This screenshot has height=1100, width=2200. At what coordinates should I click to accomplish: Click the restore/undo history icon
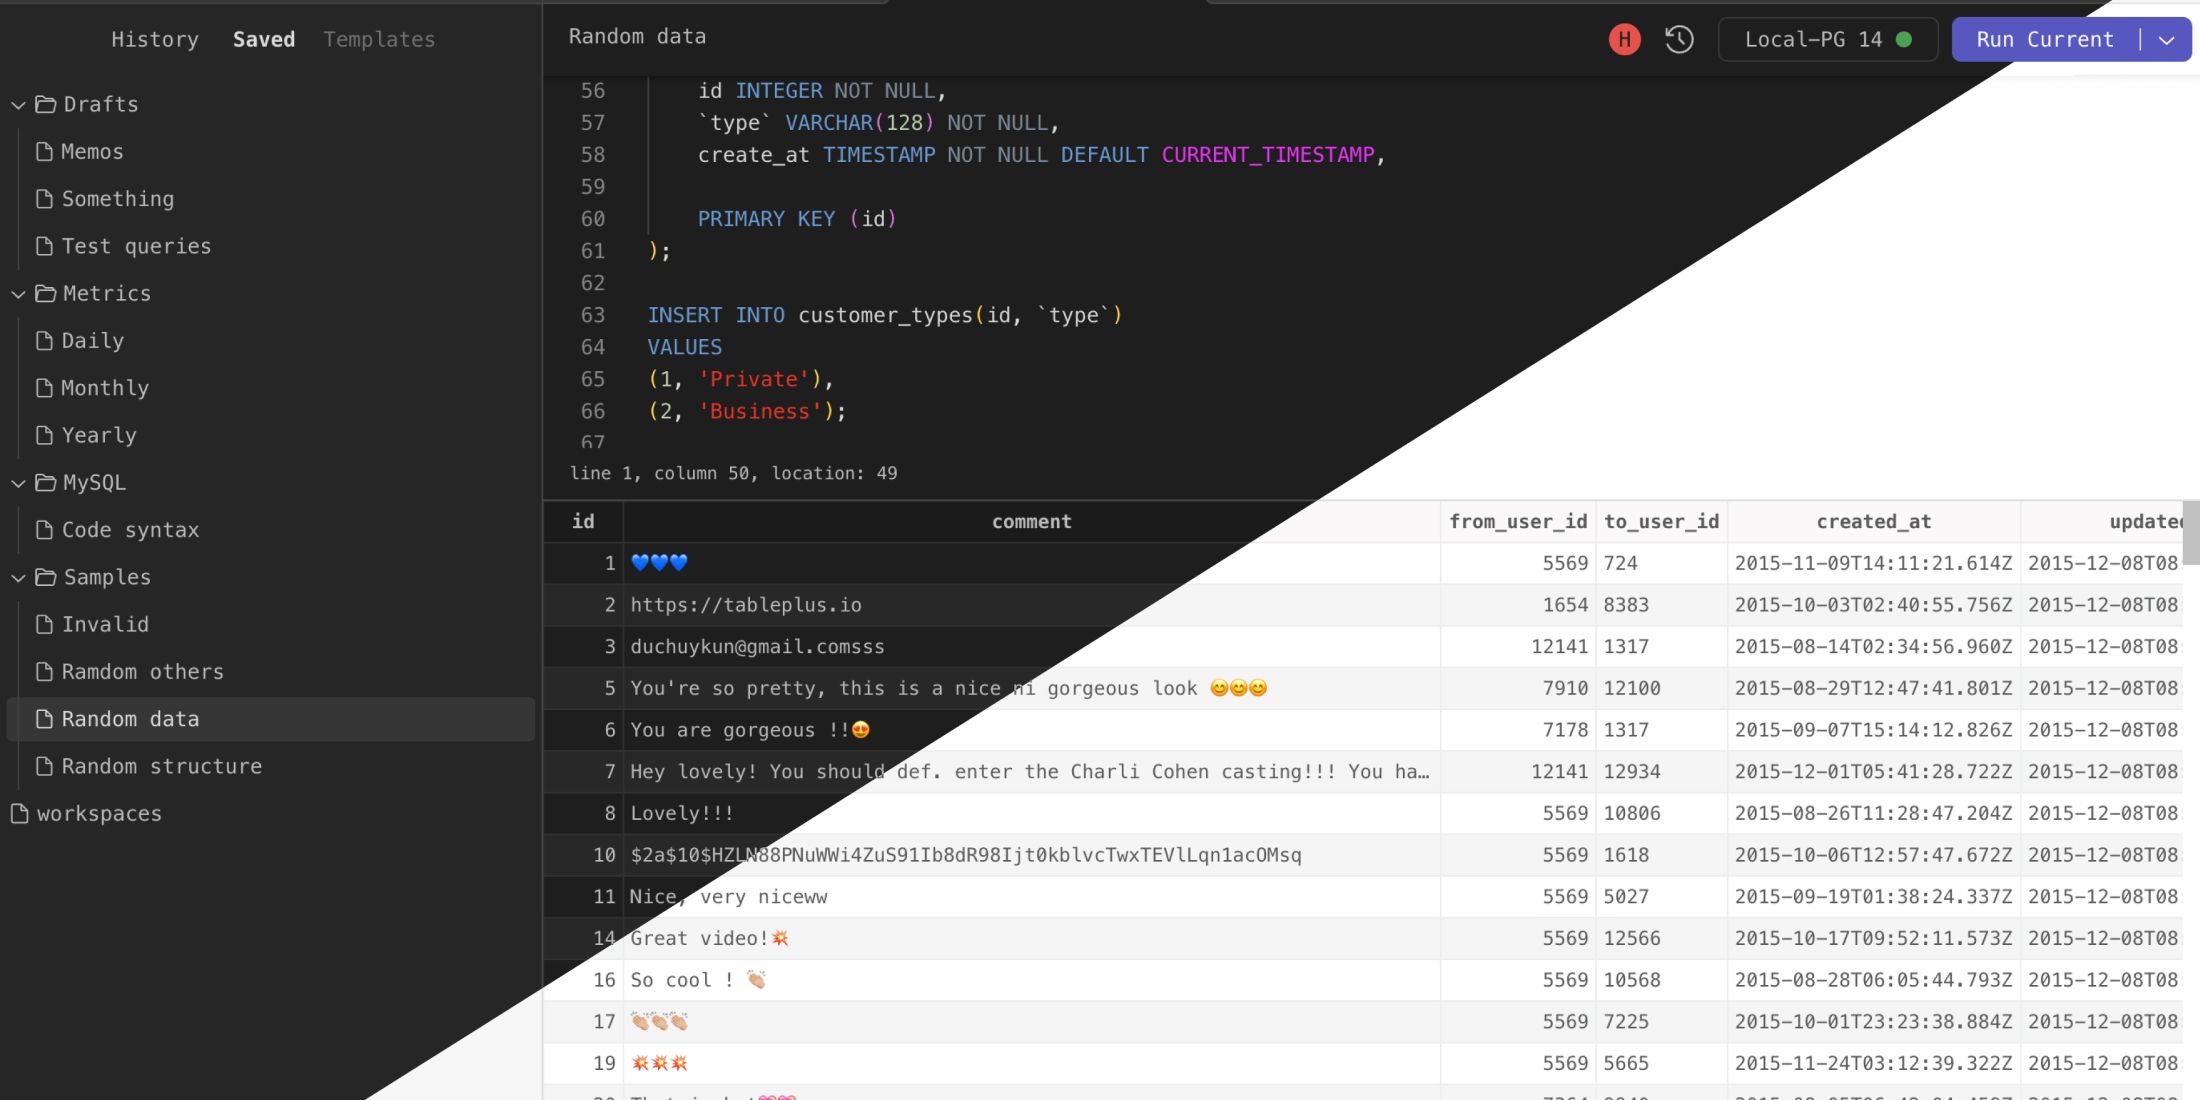click(x=1679, y=38)
